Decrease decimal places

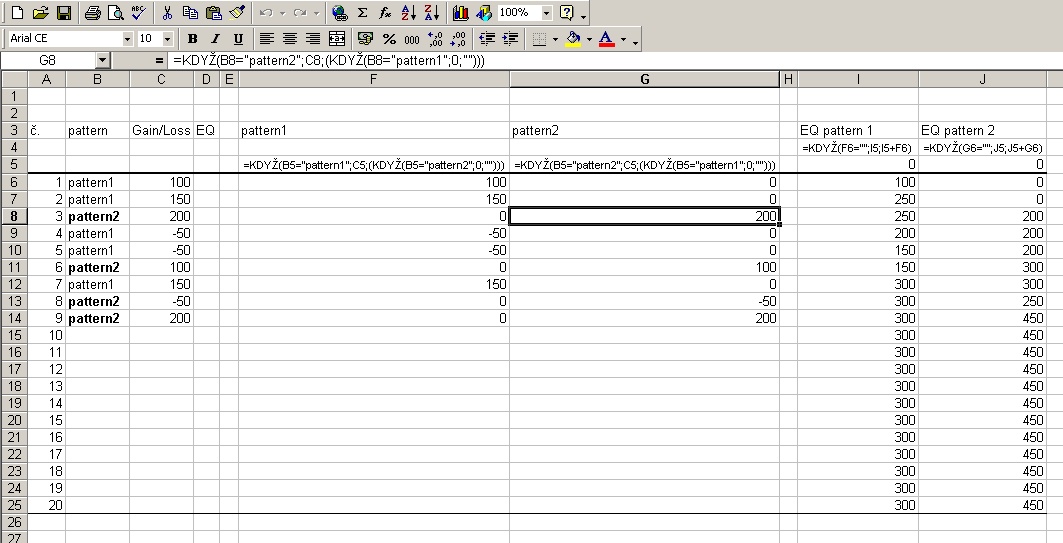458,39
